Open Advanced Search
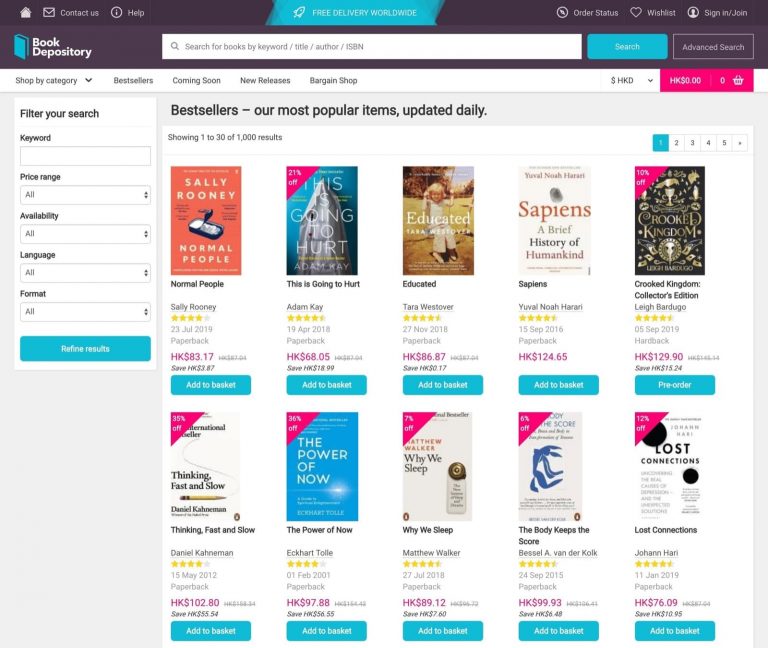The height and width of the screenshot is (648, 768). 713,47
